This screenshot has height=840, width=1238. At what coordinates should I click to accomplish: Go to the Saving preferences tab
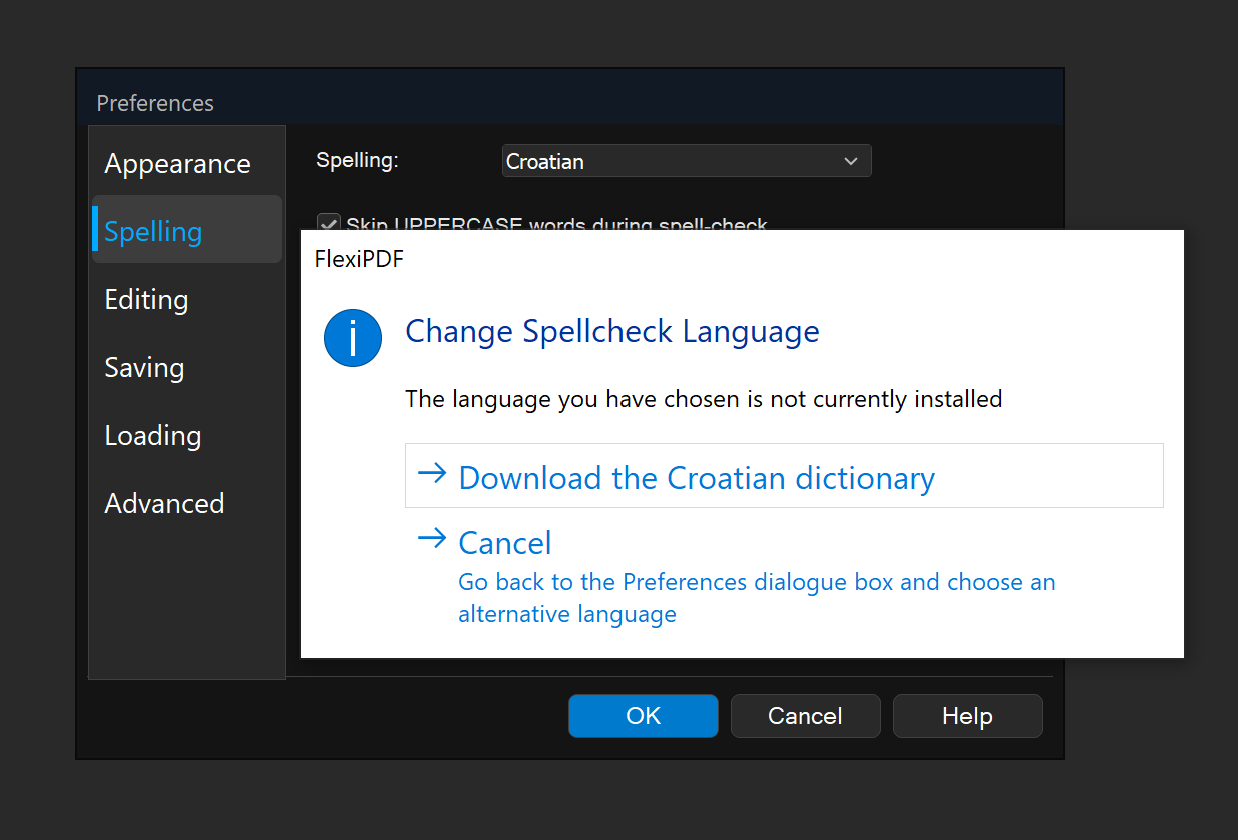[144, 368]
